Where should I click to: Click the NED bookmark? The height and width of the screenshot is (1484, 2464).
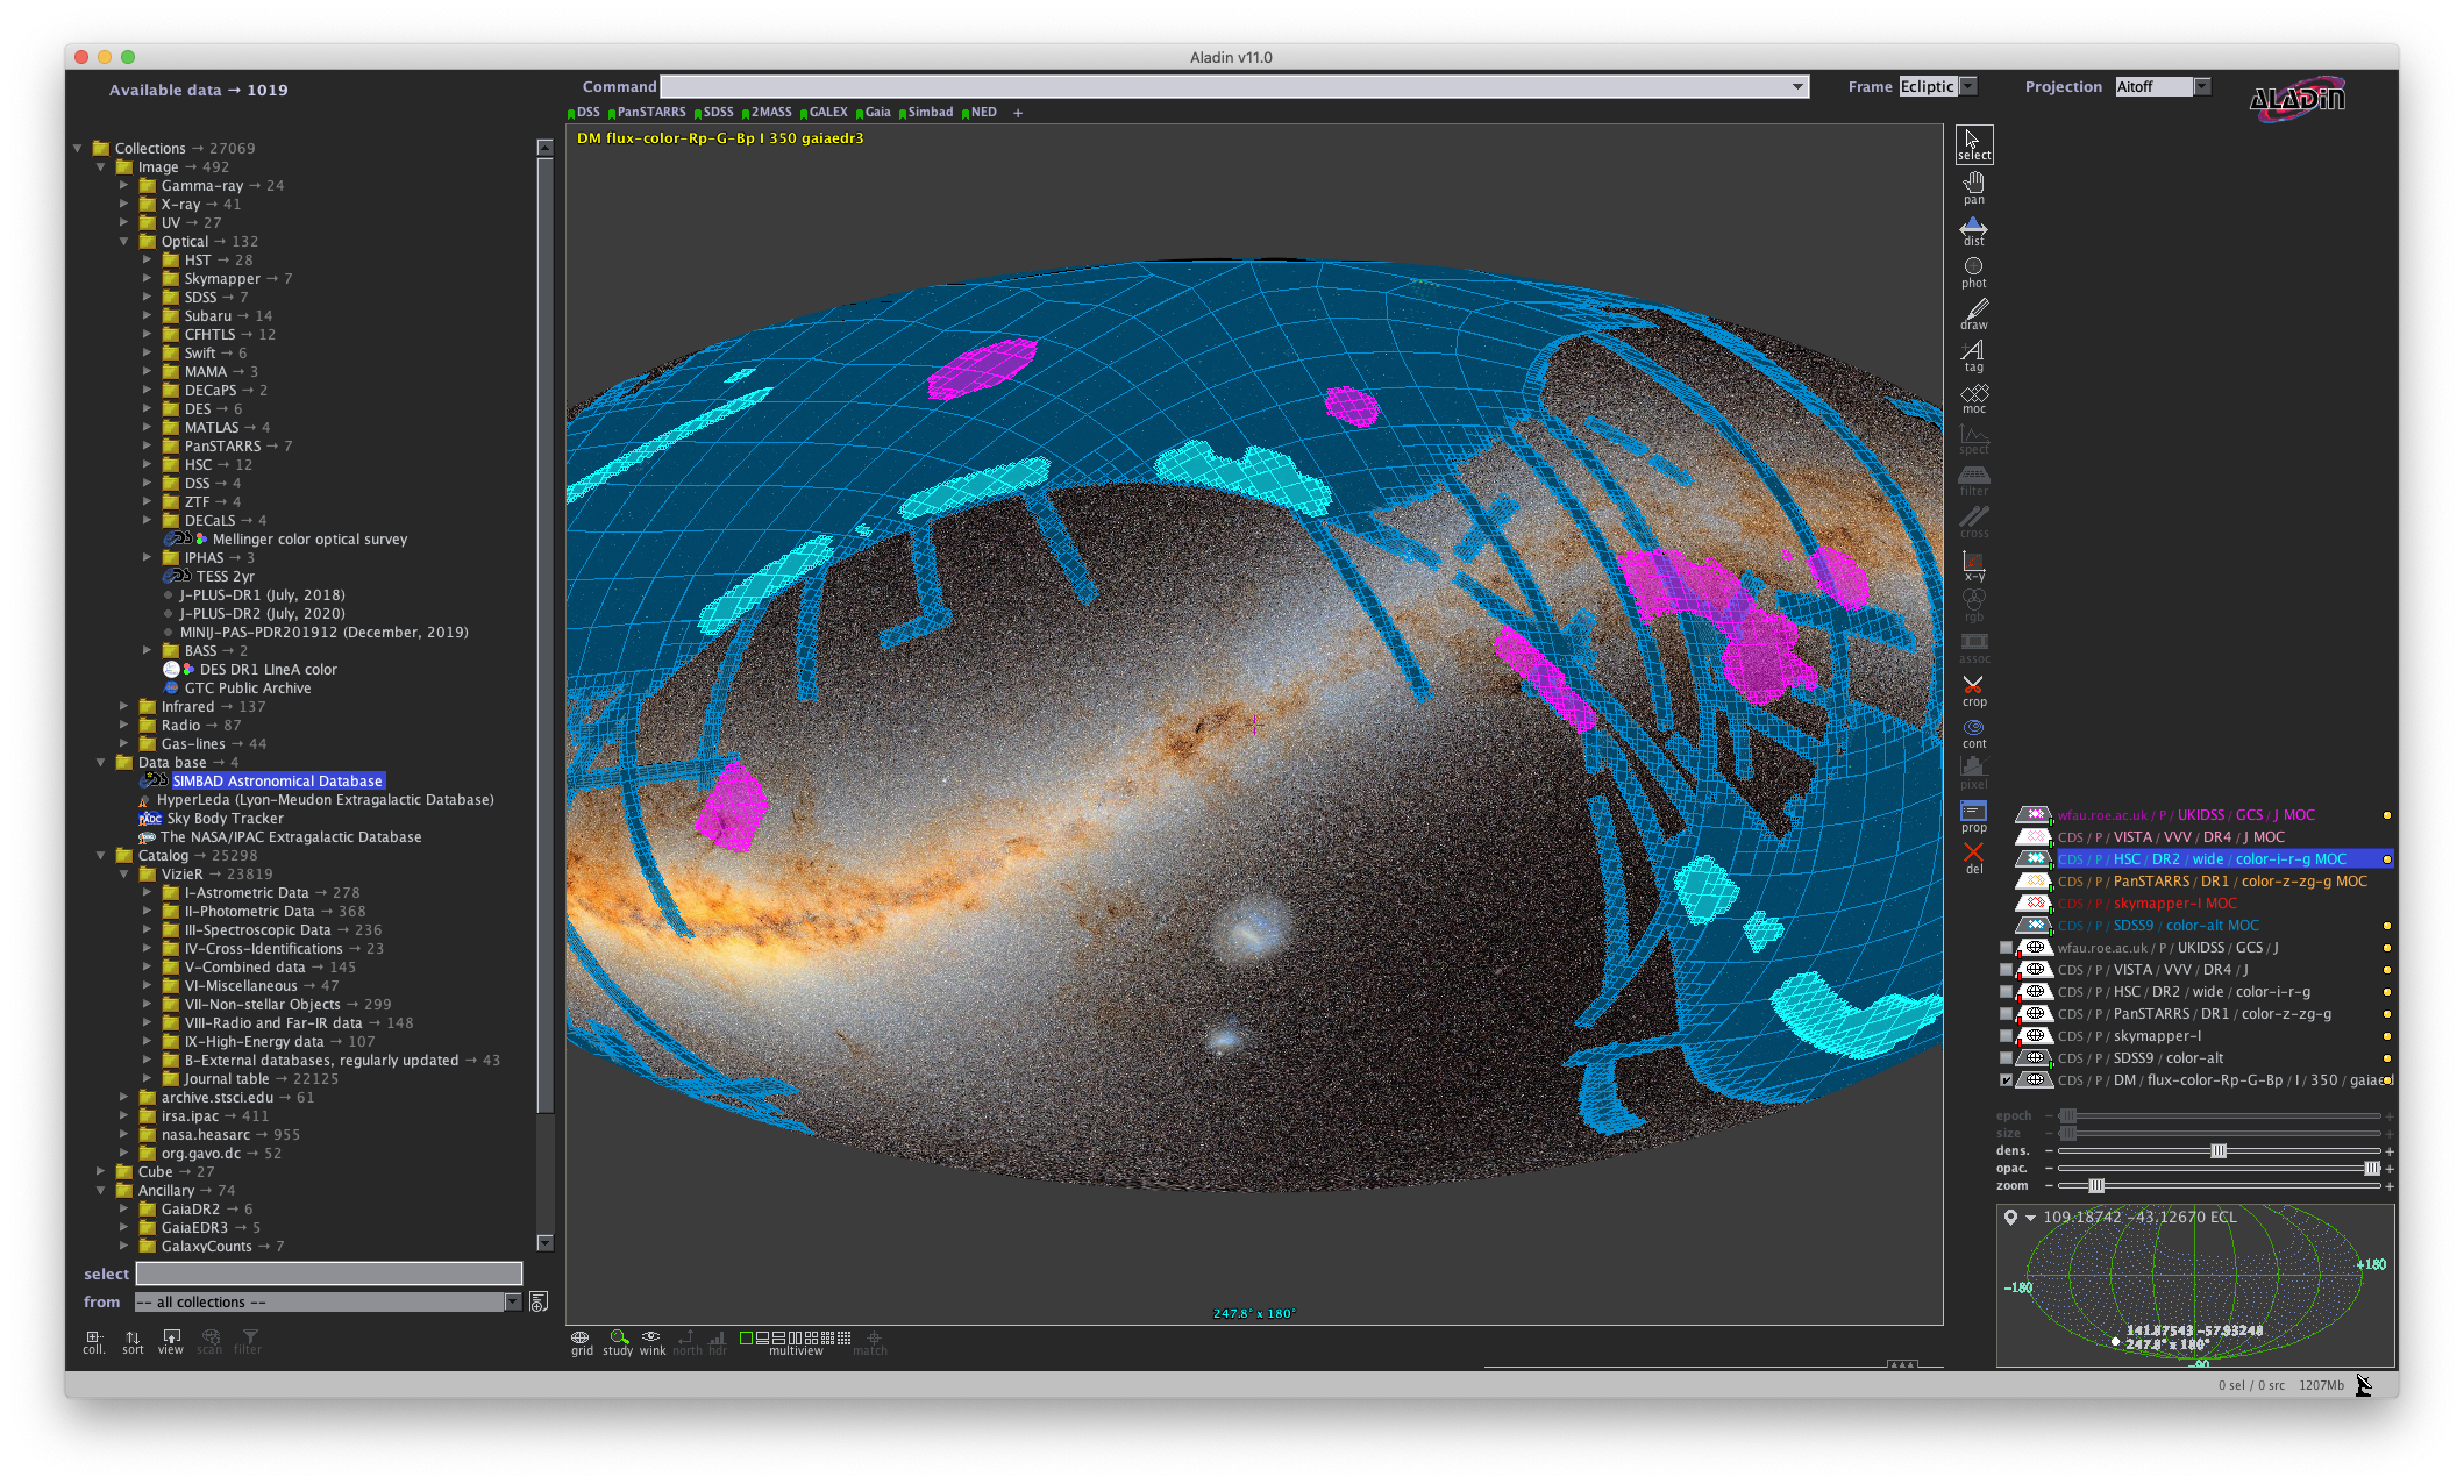979,112
